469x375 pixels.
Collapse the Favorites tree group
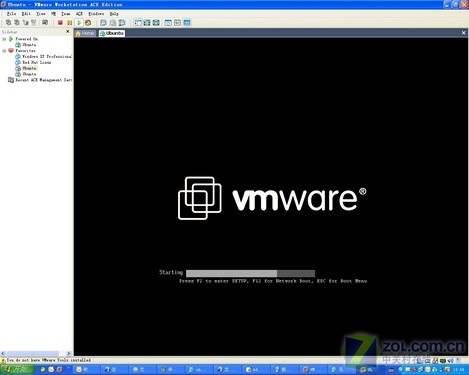pos(4,51)
